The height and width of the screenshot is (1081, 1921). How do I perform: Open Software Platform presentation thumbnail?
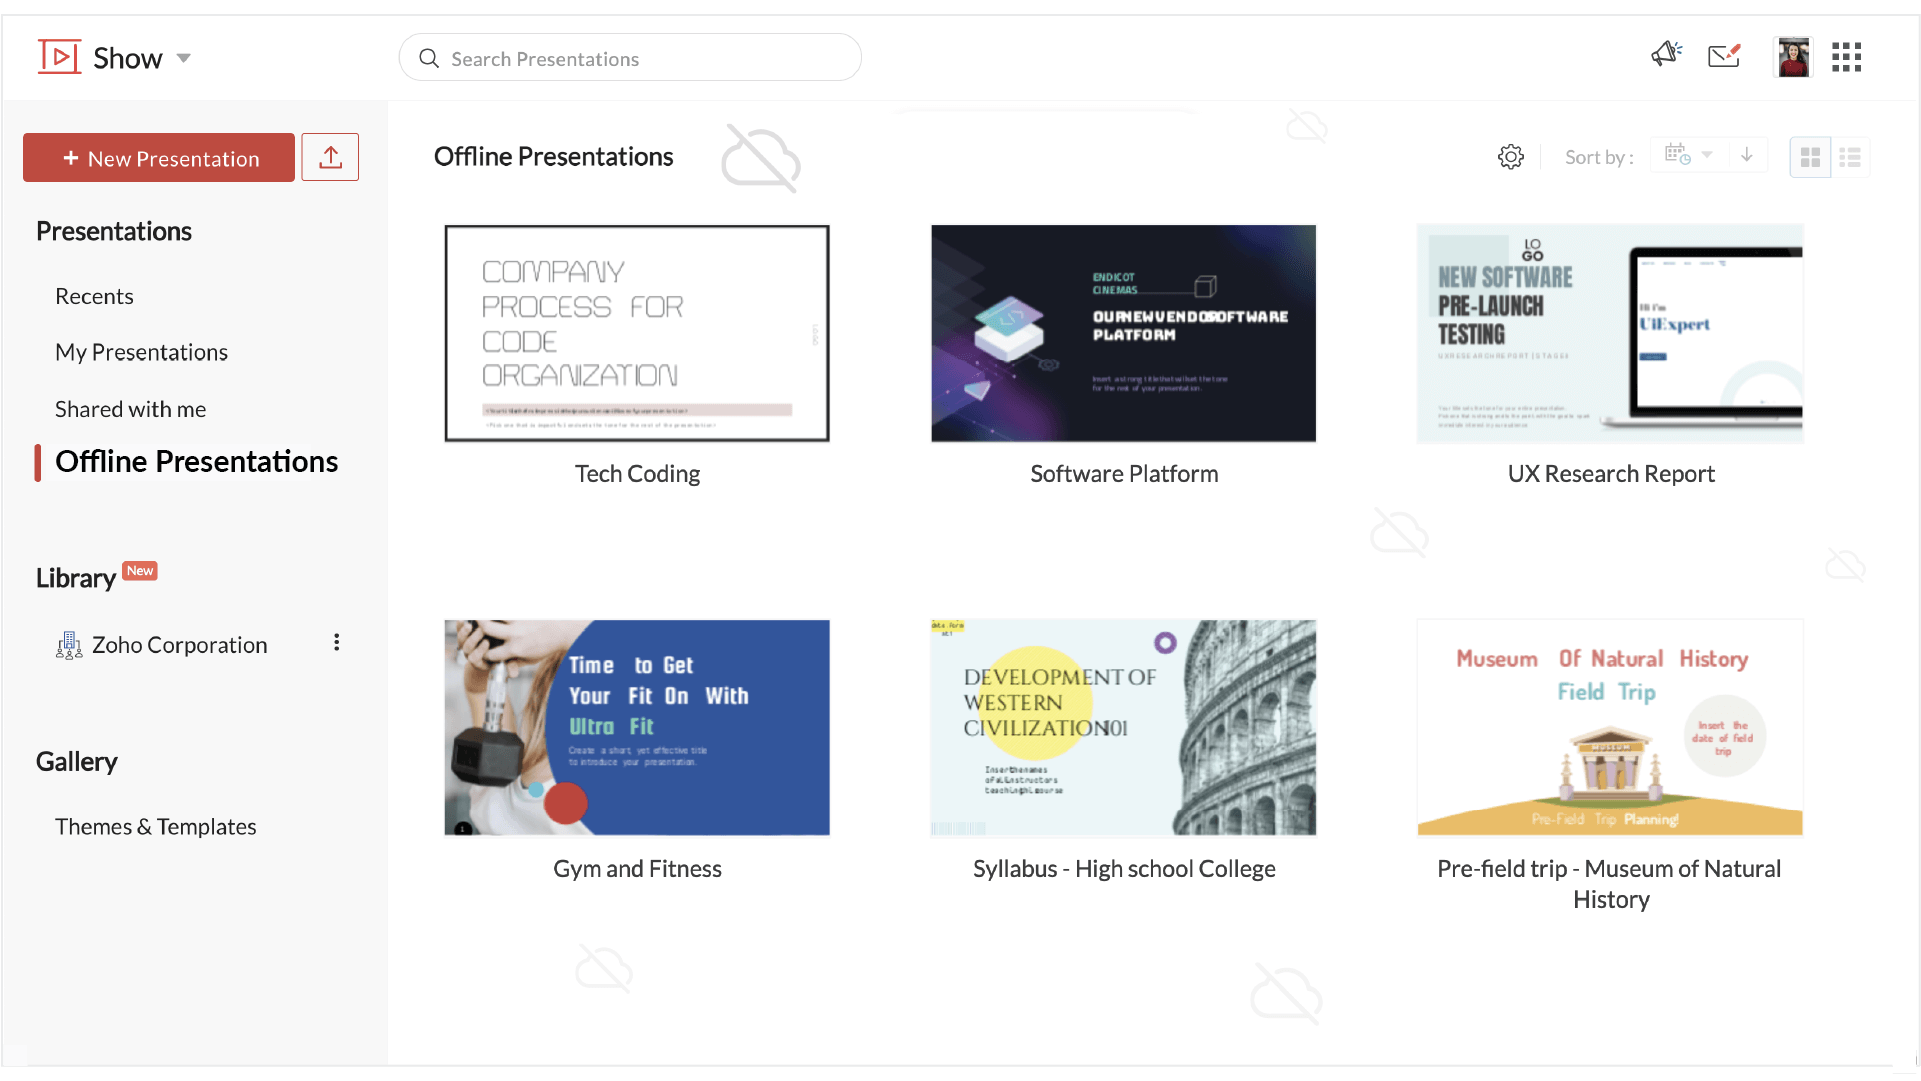coord(1123,333)
